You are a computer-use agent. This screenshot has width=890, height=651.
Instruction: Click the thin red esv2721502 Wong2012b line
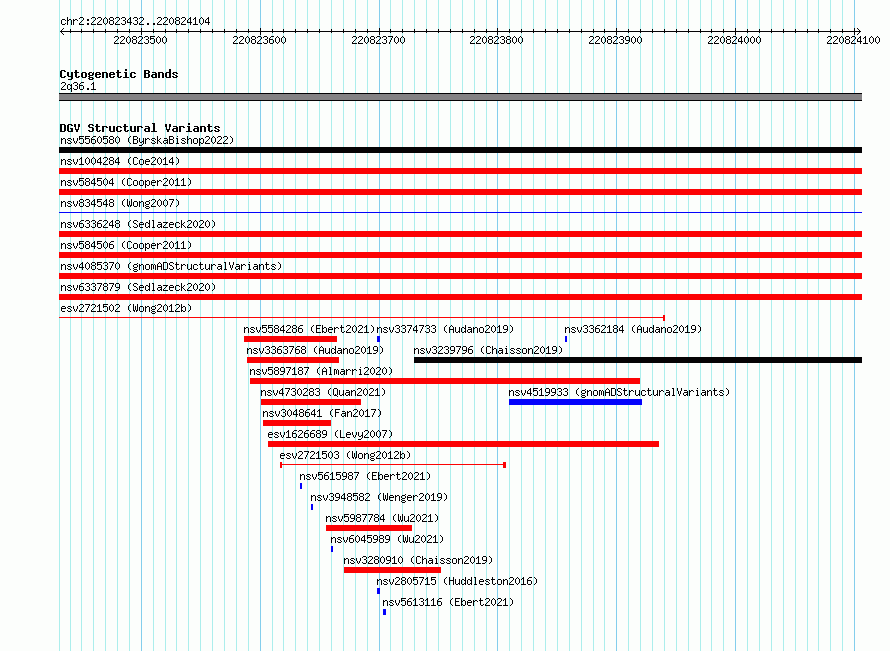(362, 318)
